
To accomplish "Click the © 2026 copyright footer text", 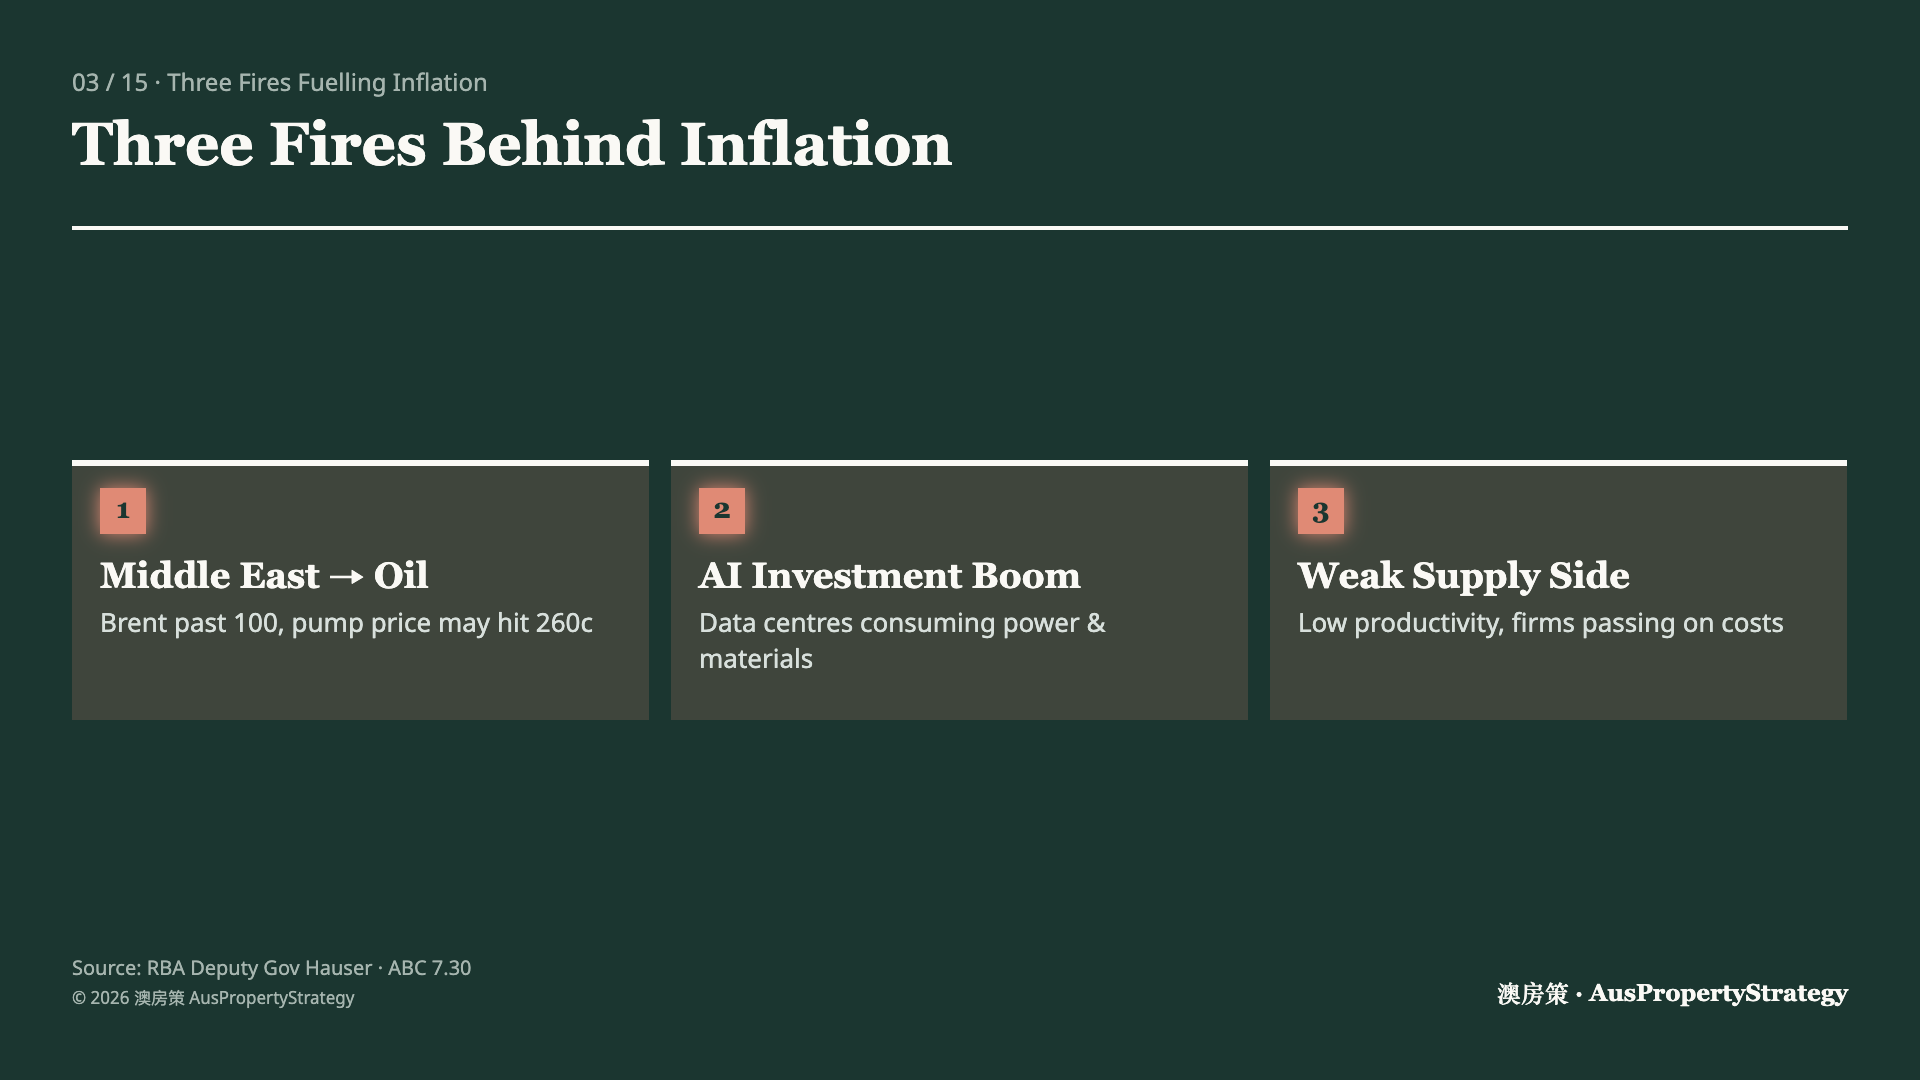I will (x=213, y=998).
